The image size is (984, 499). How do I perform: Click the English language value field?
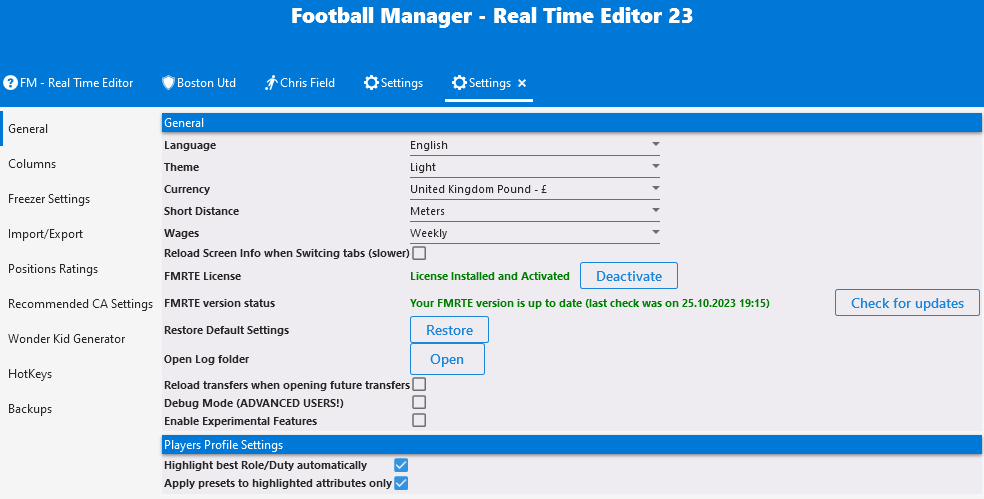[535, 145]
